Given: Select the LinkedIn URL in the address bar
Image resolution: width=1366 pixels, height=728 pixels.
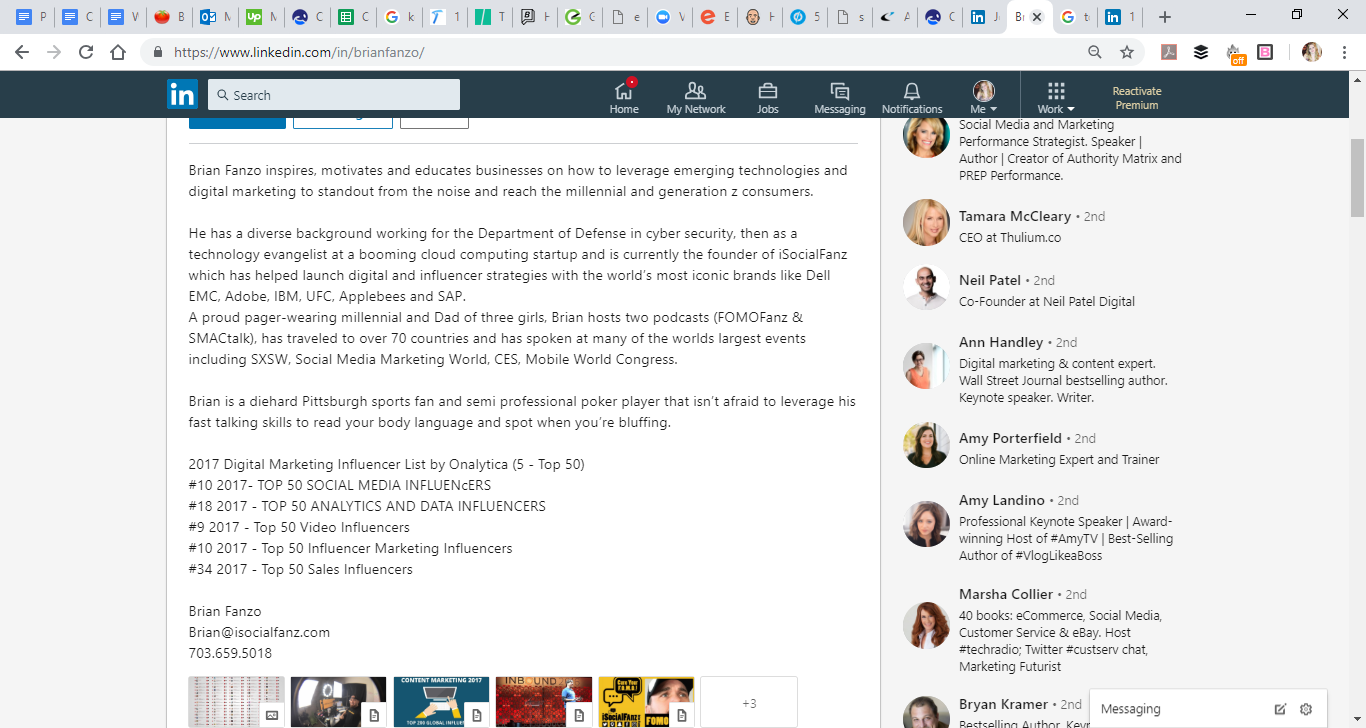Looking at the screenshot, I should point(299,52).
